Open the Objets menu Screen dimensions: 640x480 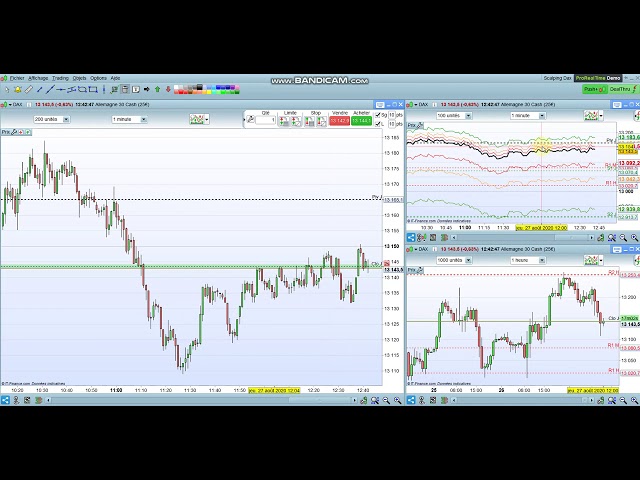[80, 78]
